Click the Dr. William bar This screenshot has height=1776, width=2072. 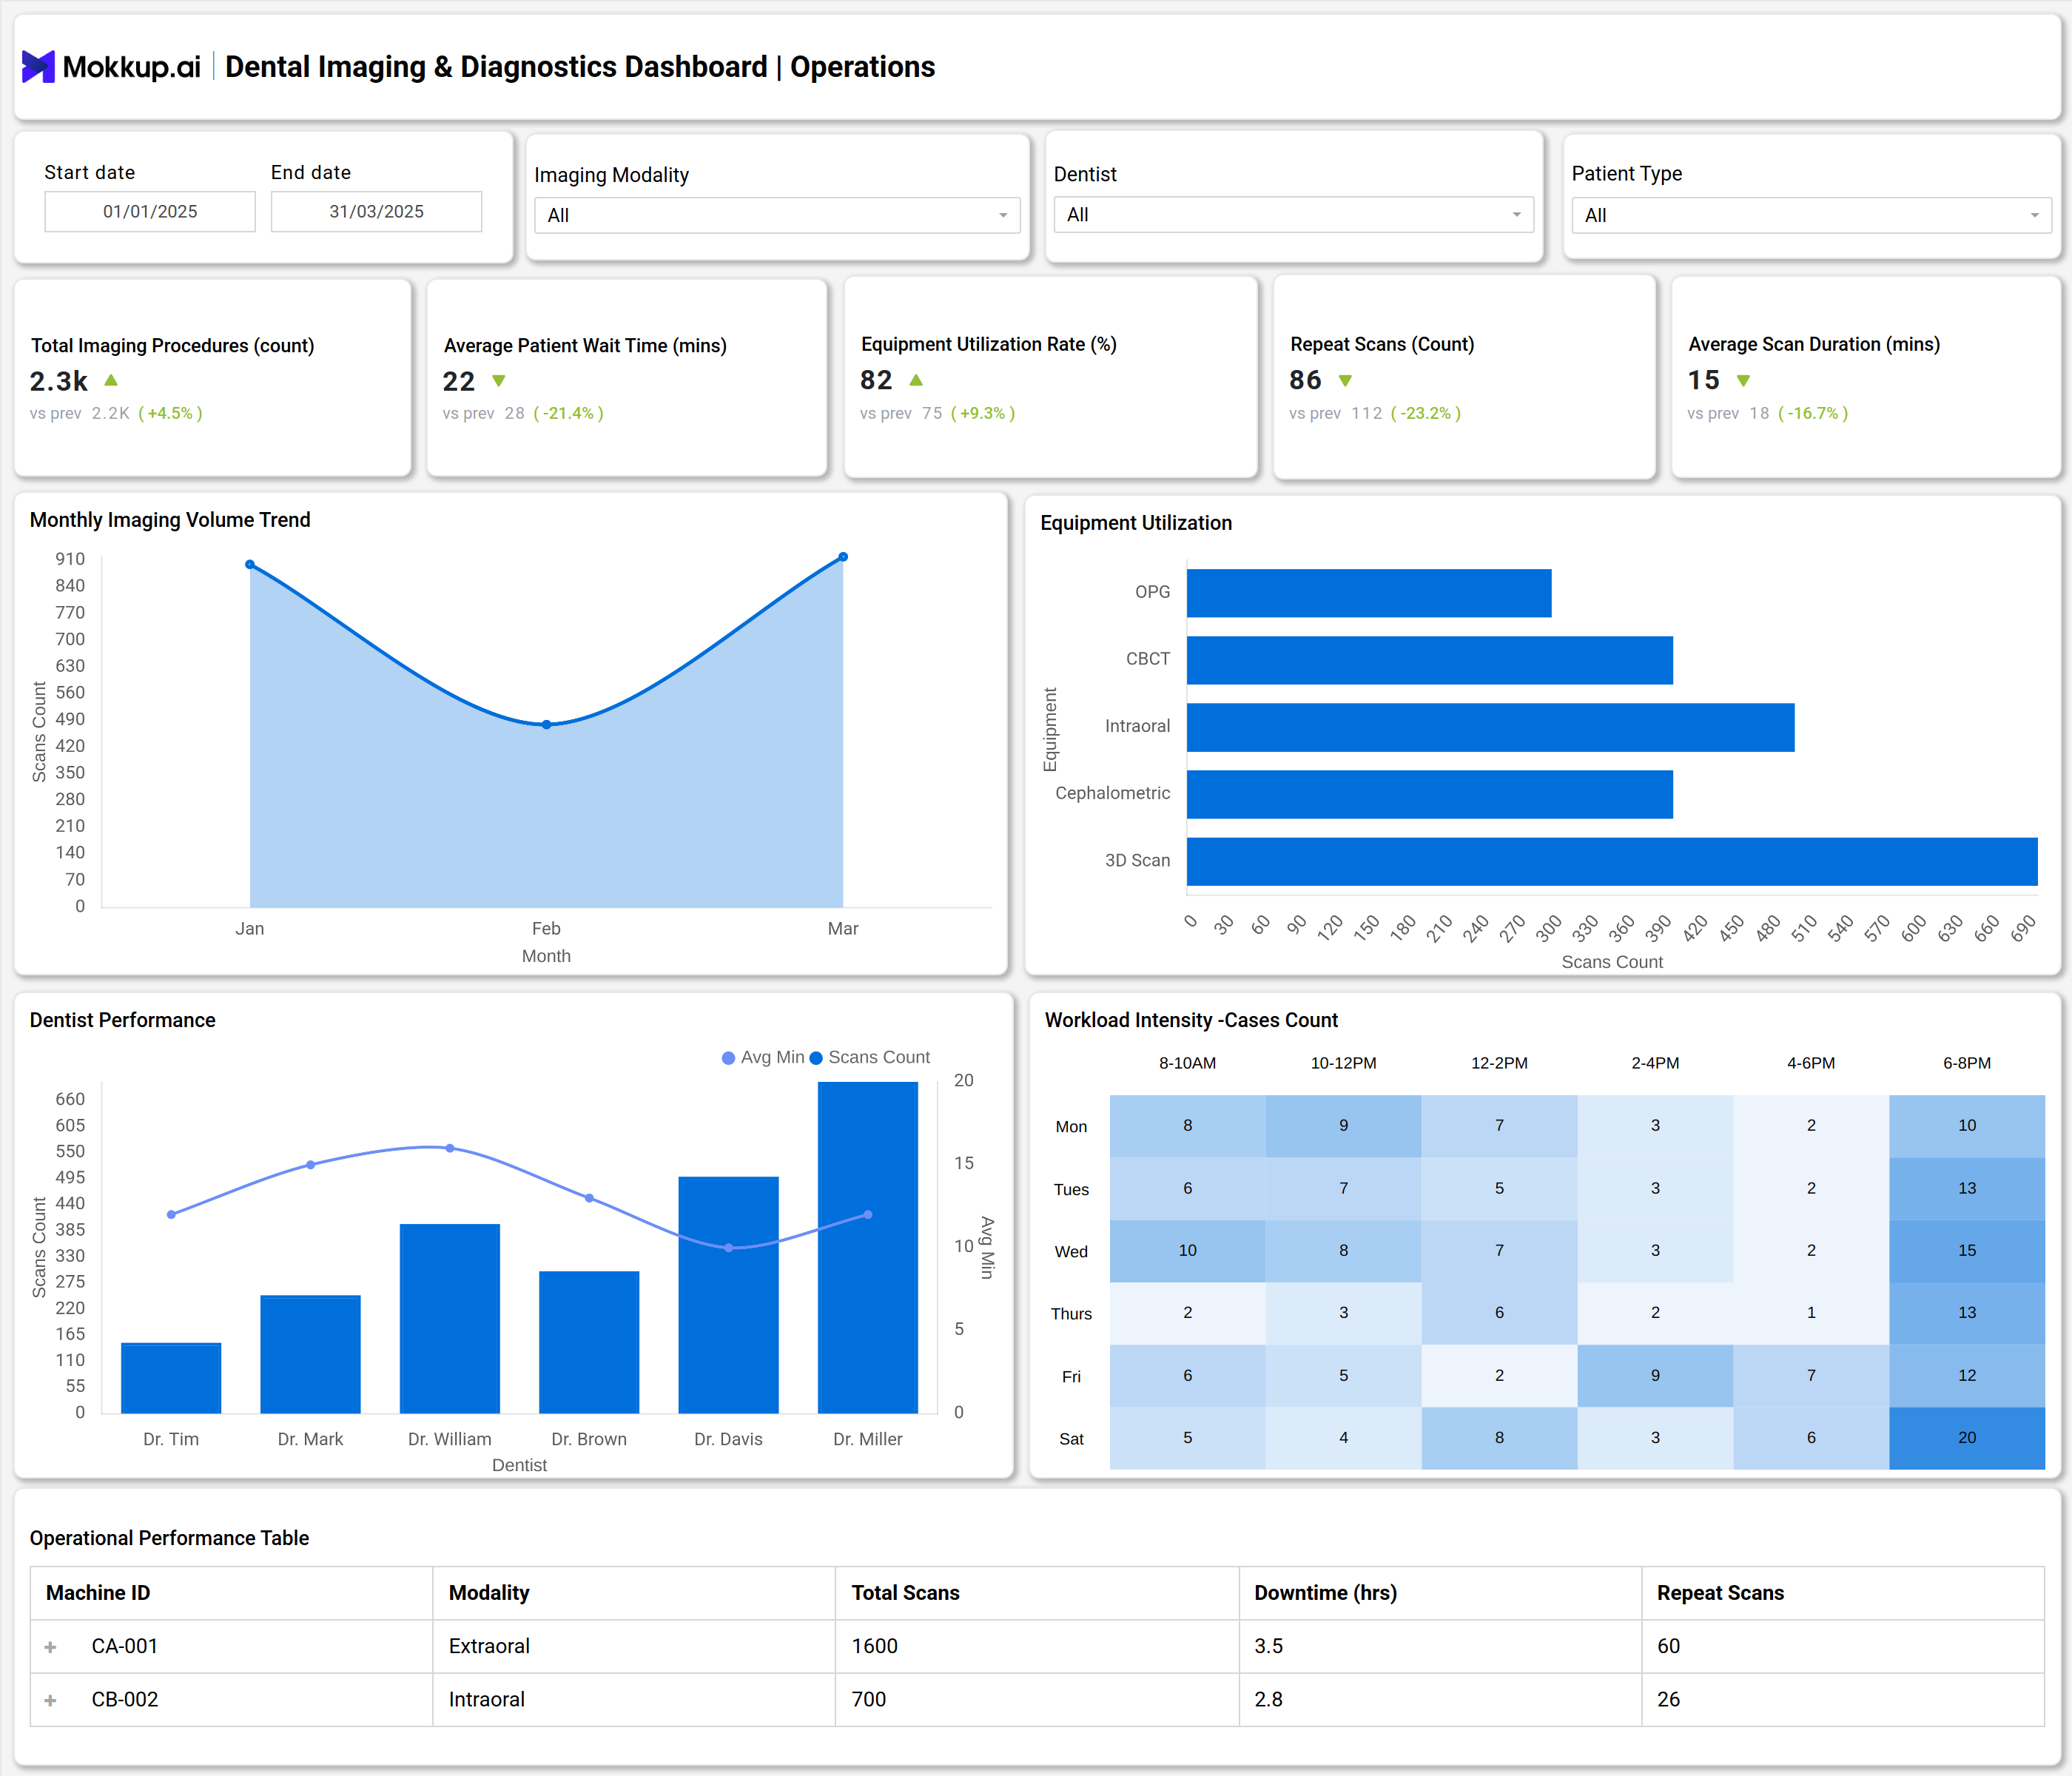point(450,1318)
